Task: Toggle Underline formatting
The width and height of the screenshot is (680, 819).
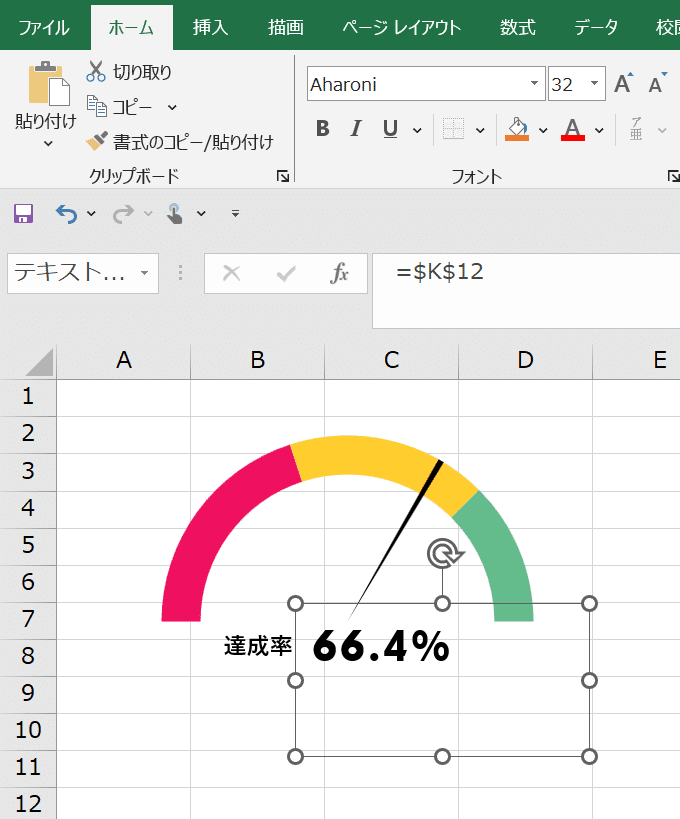Action: coord(390,128)
